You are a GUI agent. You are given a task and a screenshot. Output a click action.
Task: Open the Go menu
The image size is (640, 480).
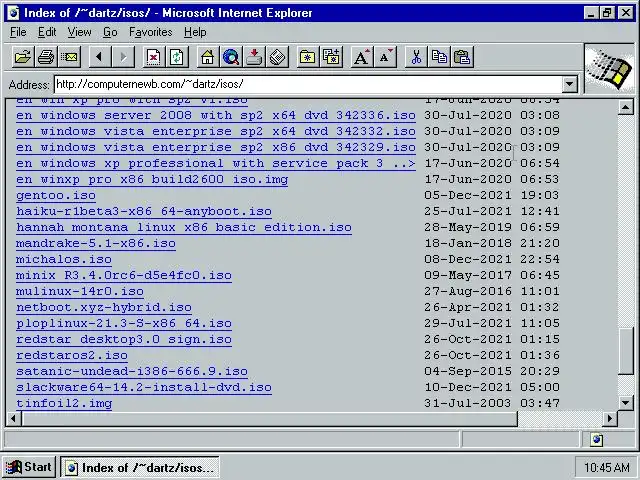(110, 32)
